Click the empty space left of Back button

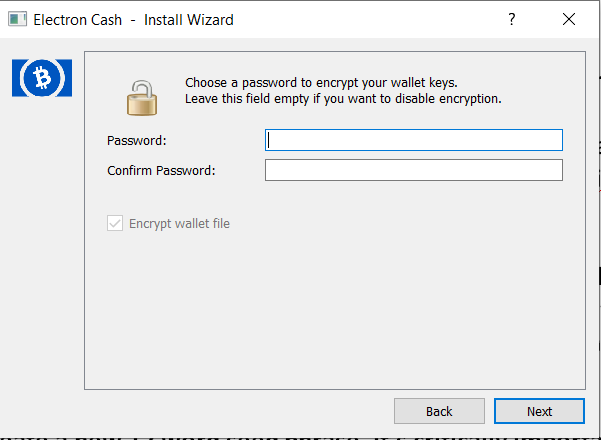click(240, 411)
